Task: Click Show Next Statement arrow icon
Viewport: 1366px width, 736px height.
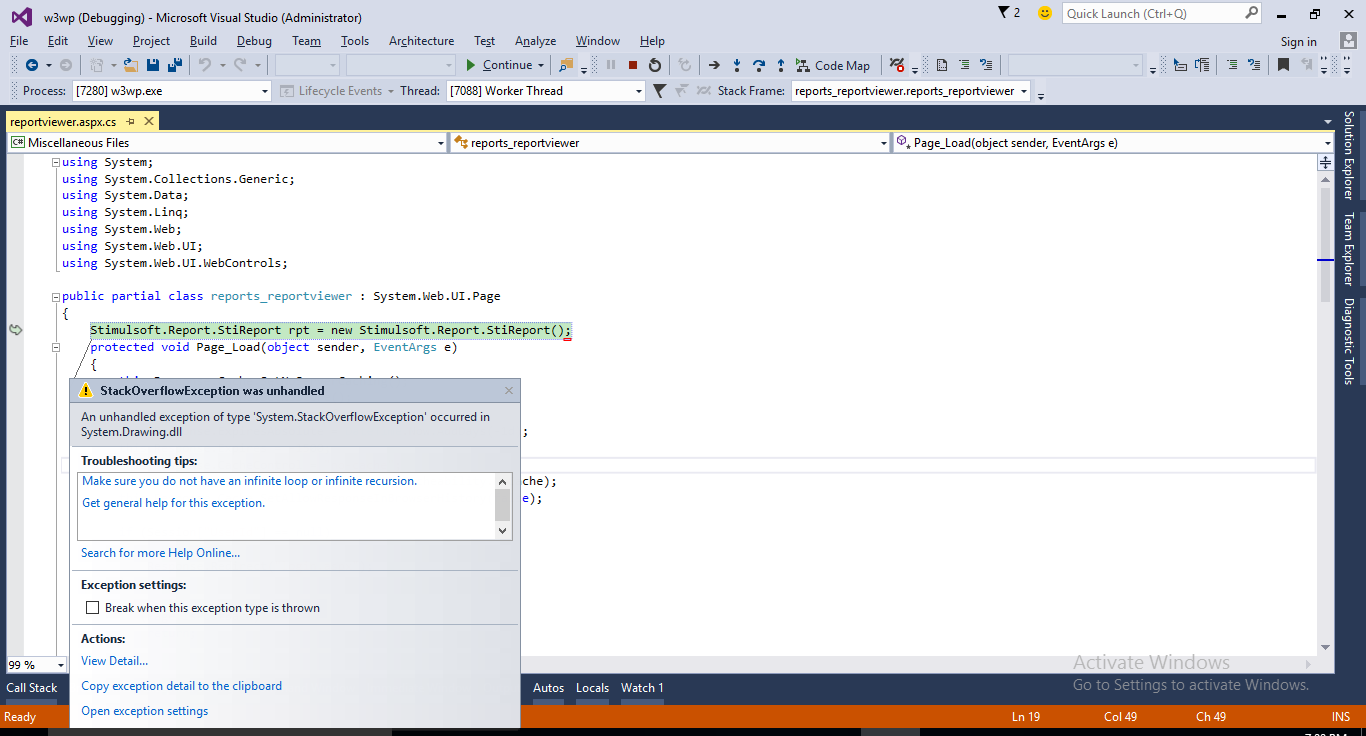Action: click(714, 65)
